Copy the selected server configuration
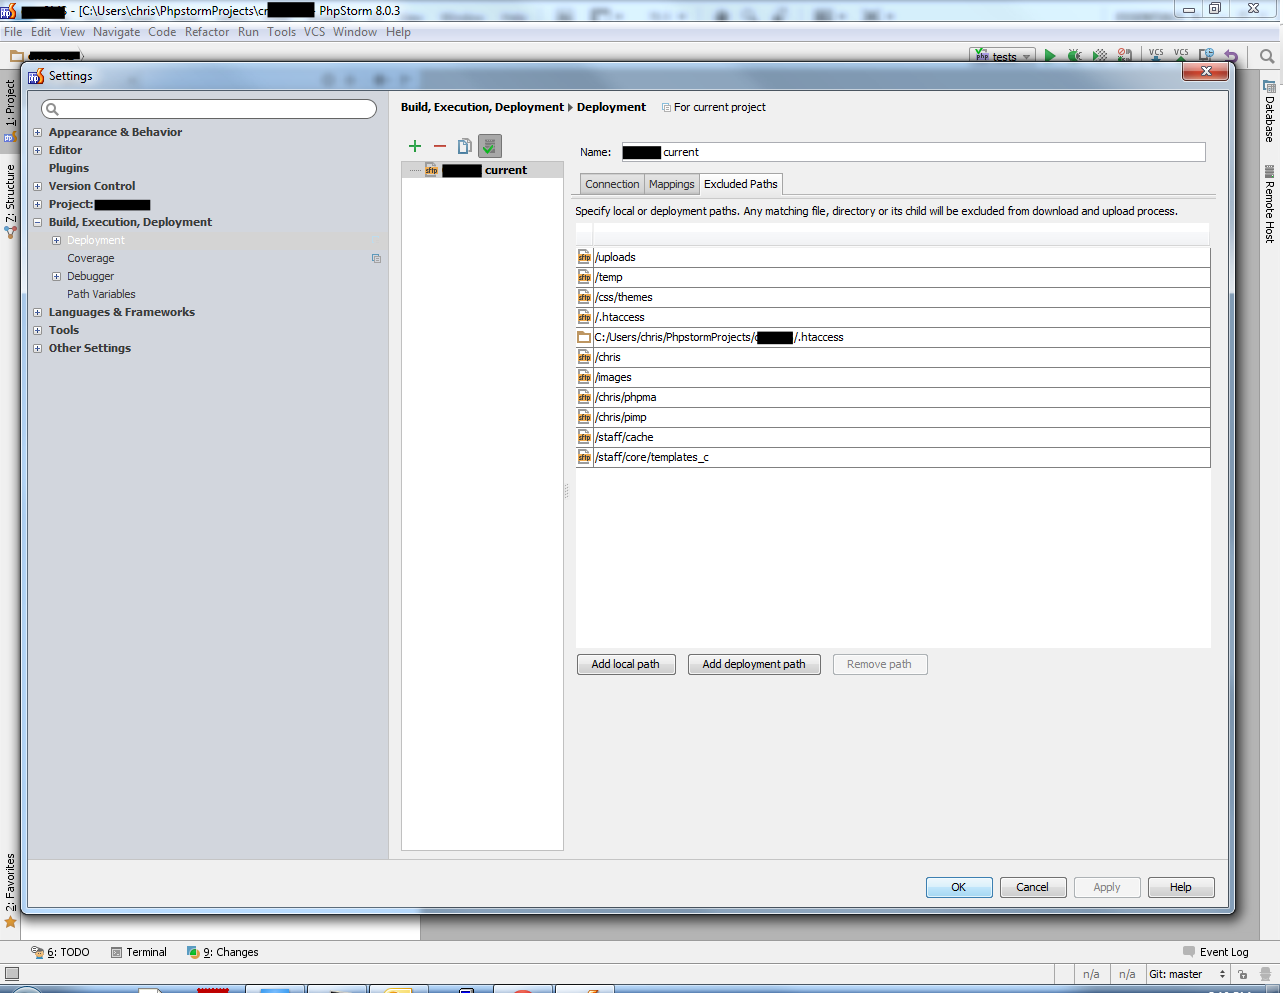 464,146
